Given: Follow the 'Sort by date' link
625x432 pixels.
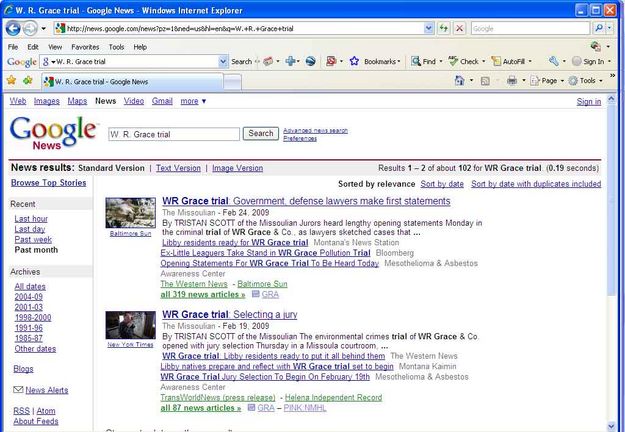Looking at the screenshot, I should click(441, 184).
